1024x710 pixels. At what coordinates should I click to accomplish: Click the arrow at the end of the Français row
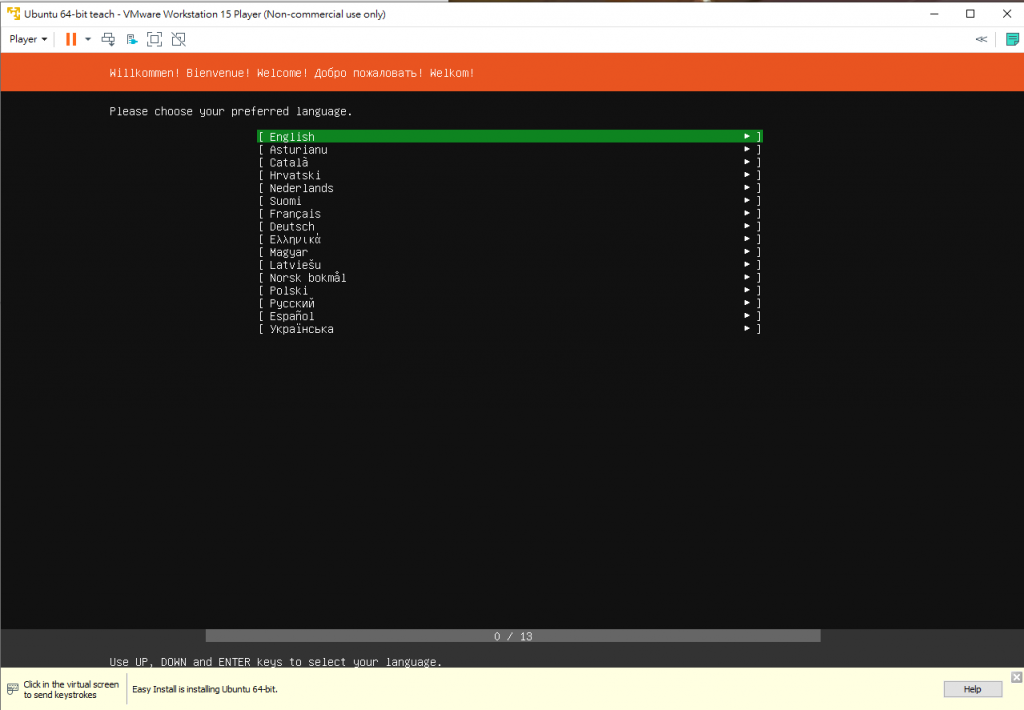pos(746,213)
